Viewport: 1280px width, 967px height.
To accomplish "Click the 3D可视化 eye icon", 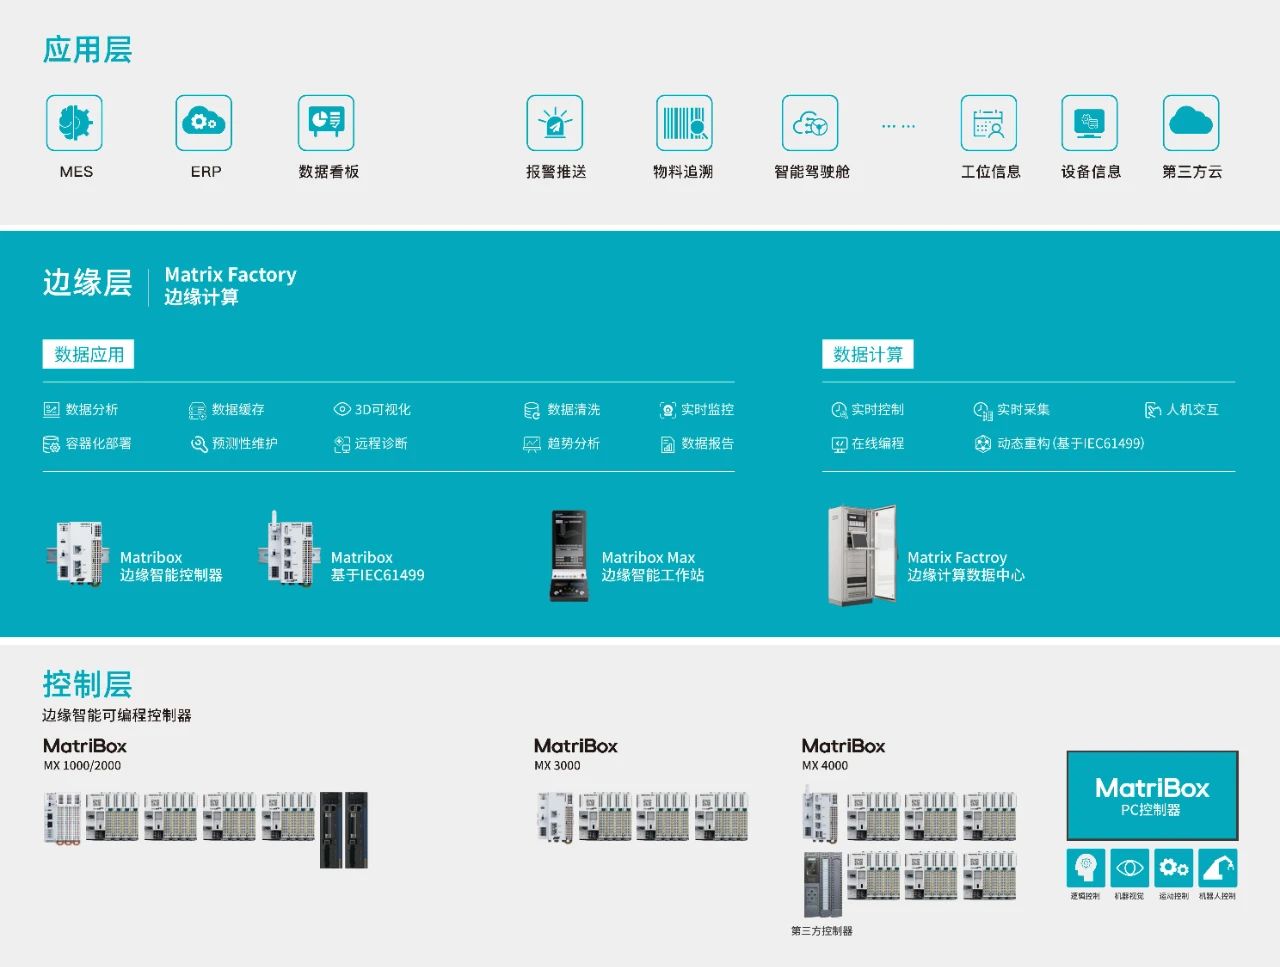I will pos(342,409).
